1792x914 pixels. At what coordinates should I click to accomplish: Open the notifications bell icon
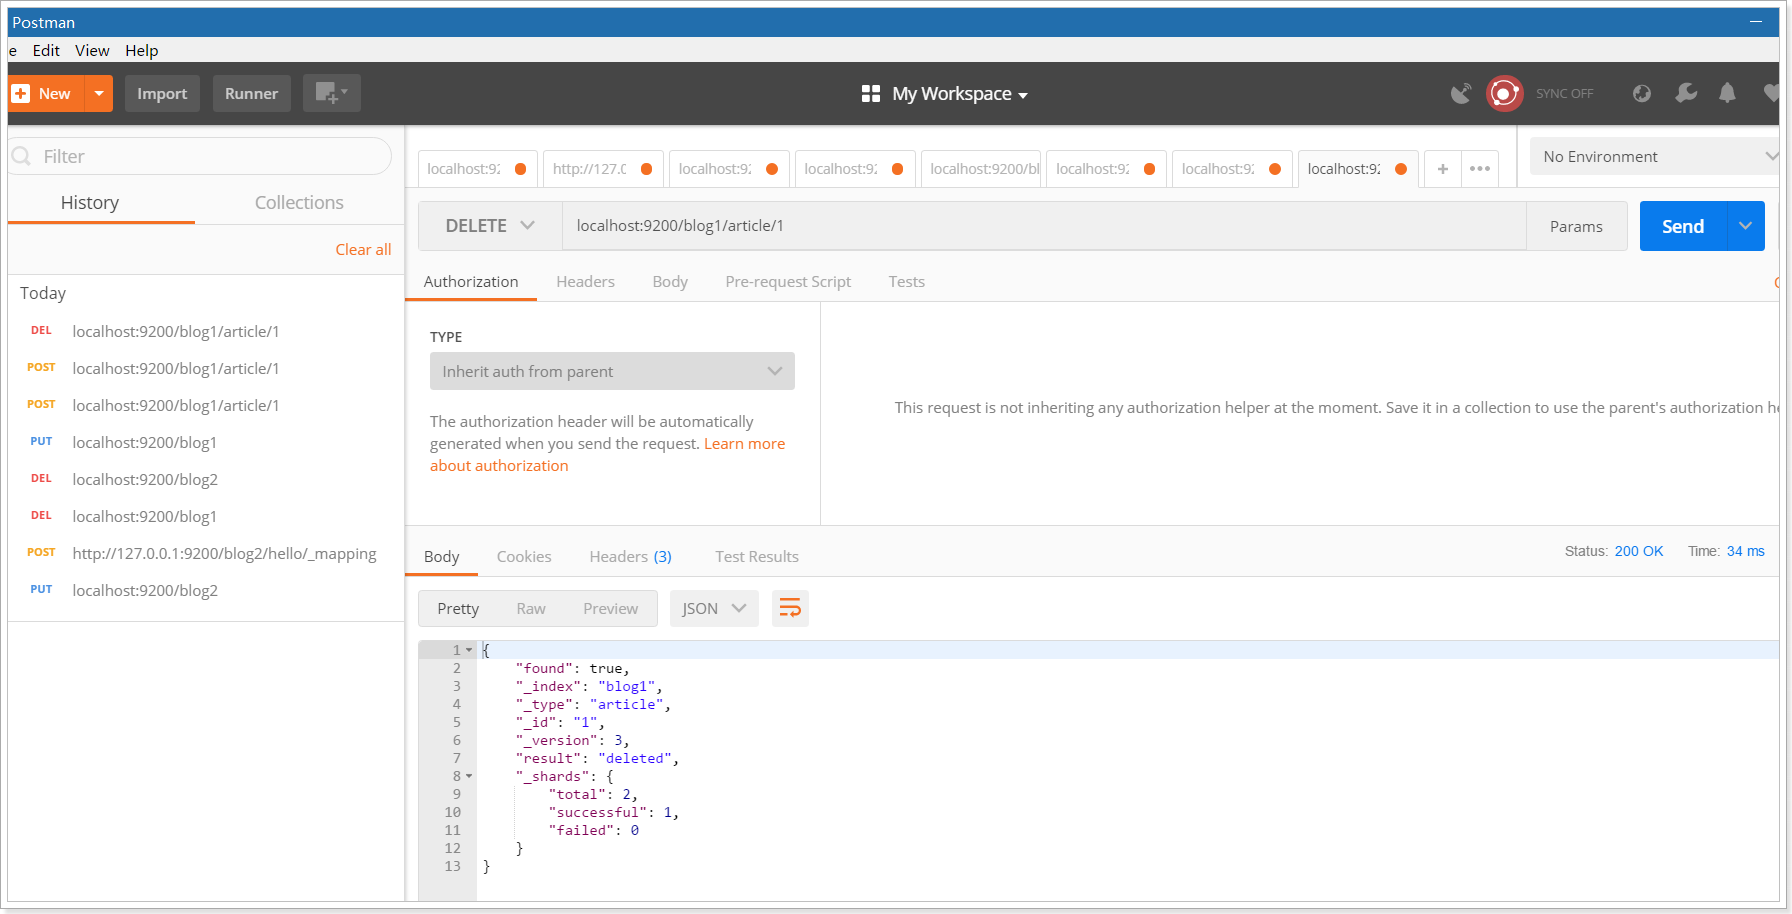pyautogui.click(x=1727, y=93)
